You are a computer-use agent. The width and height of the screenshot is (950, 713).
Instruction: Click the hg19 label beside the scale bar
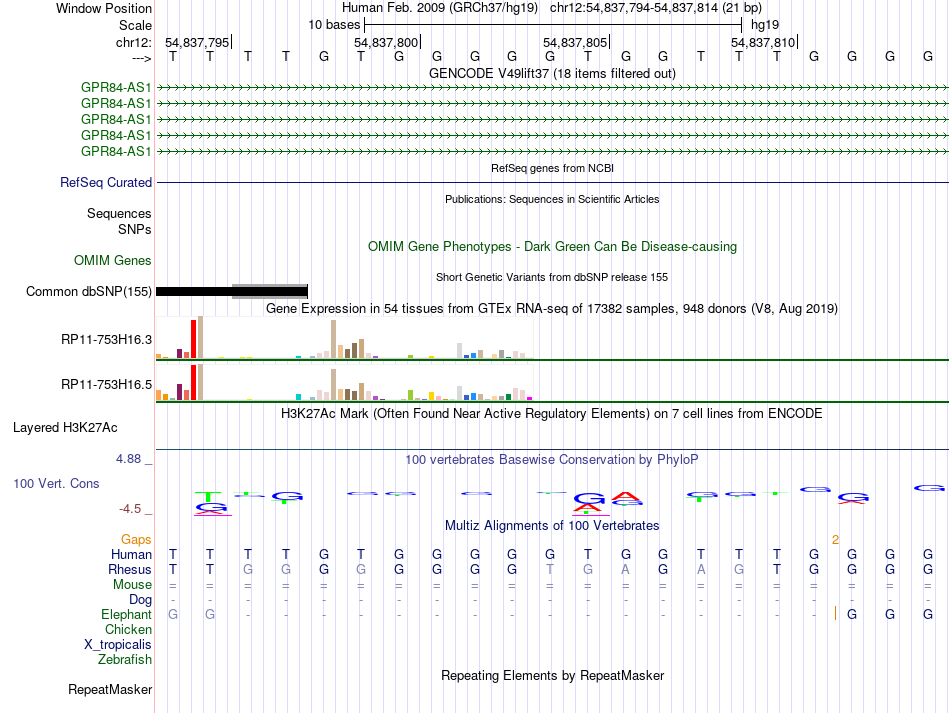tap(765, 25)
